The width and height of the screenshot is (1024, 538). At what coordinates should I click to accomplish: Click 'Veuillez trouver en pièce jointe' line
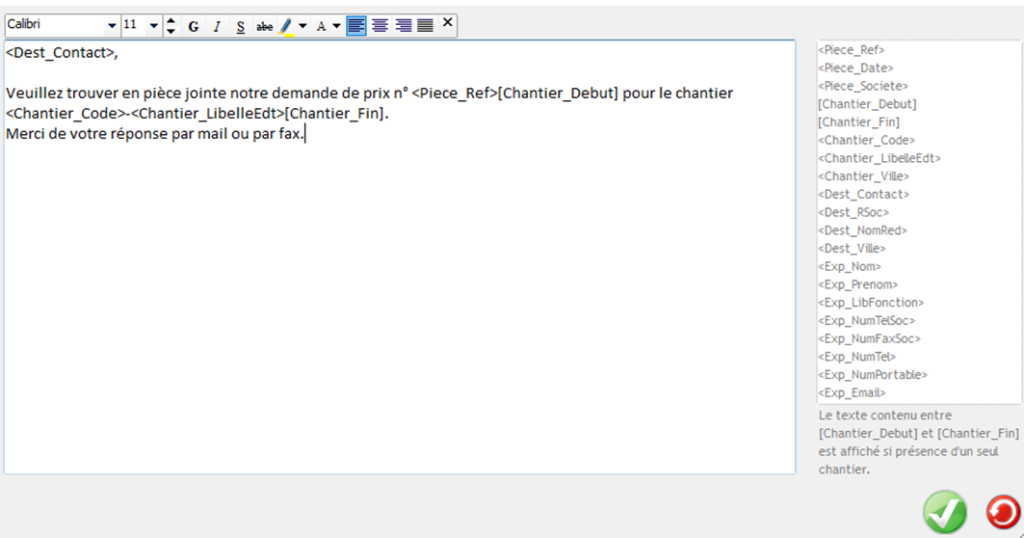coord(370,93)
